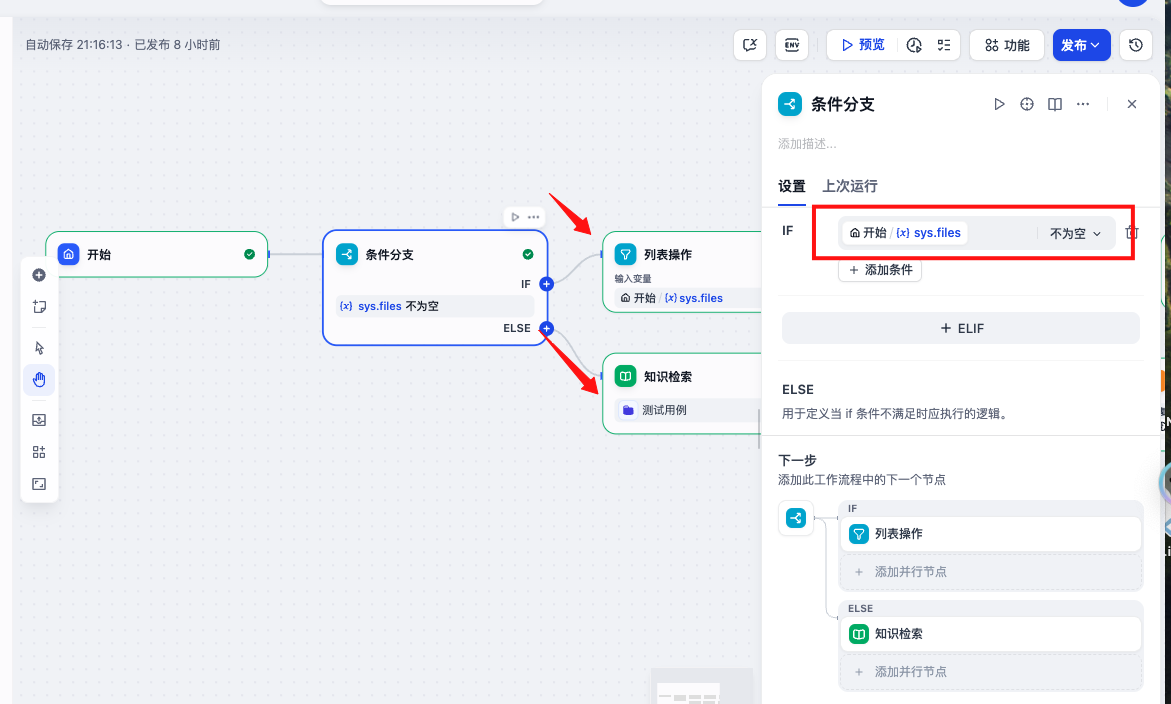Click the 知识检索 book icon on the canvas node
This screenshot has height=704, width=1171.
(625, 376)
